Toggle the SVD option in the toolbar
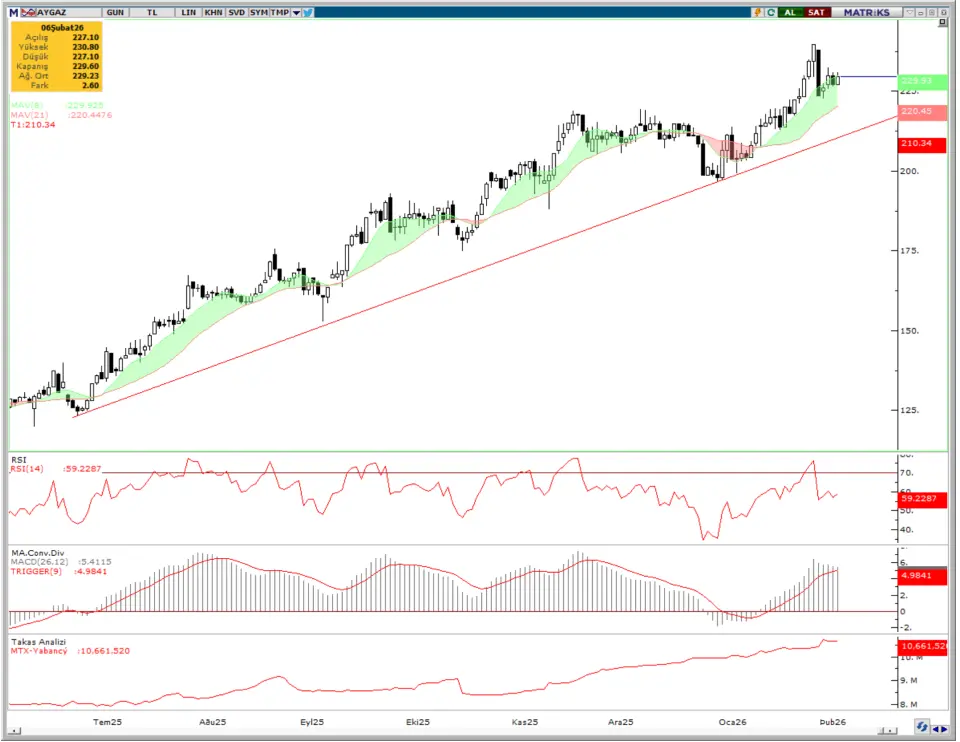960x742 pixels. [236, 12]
